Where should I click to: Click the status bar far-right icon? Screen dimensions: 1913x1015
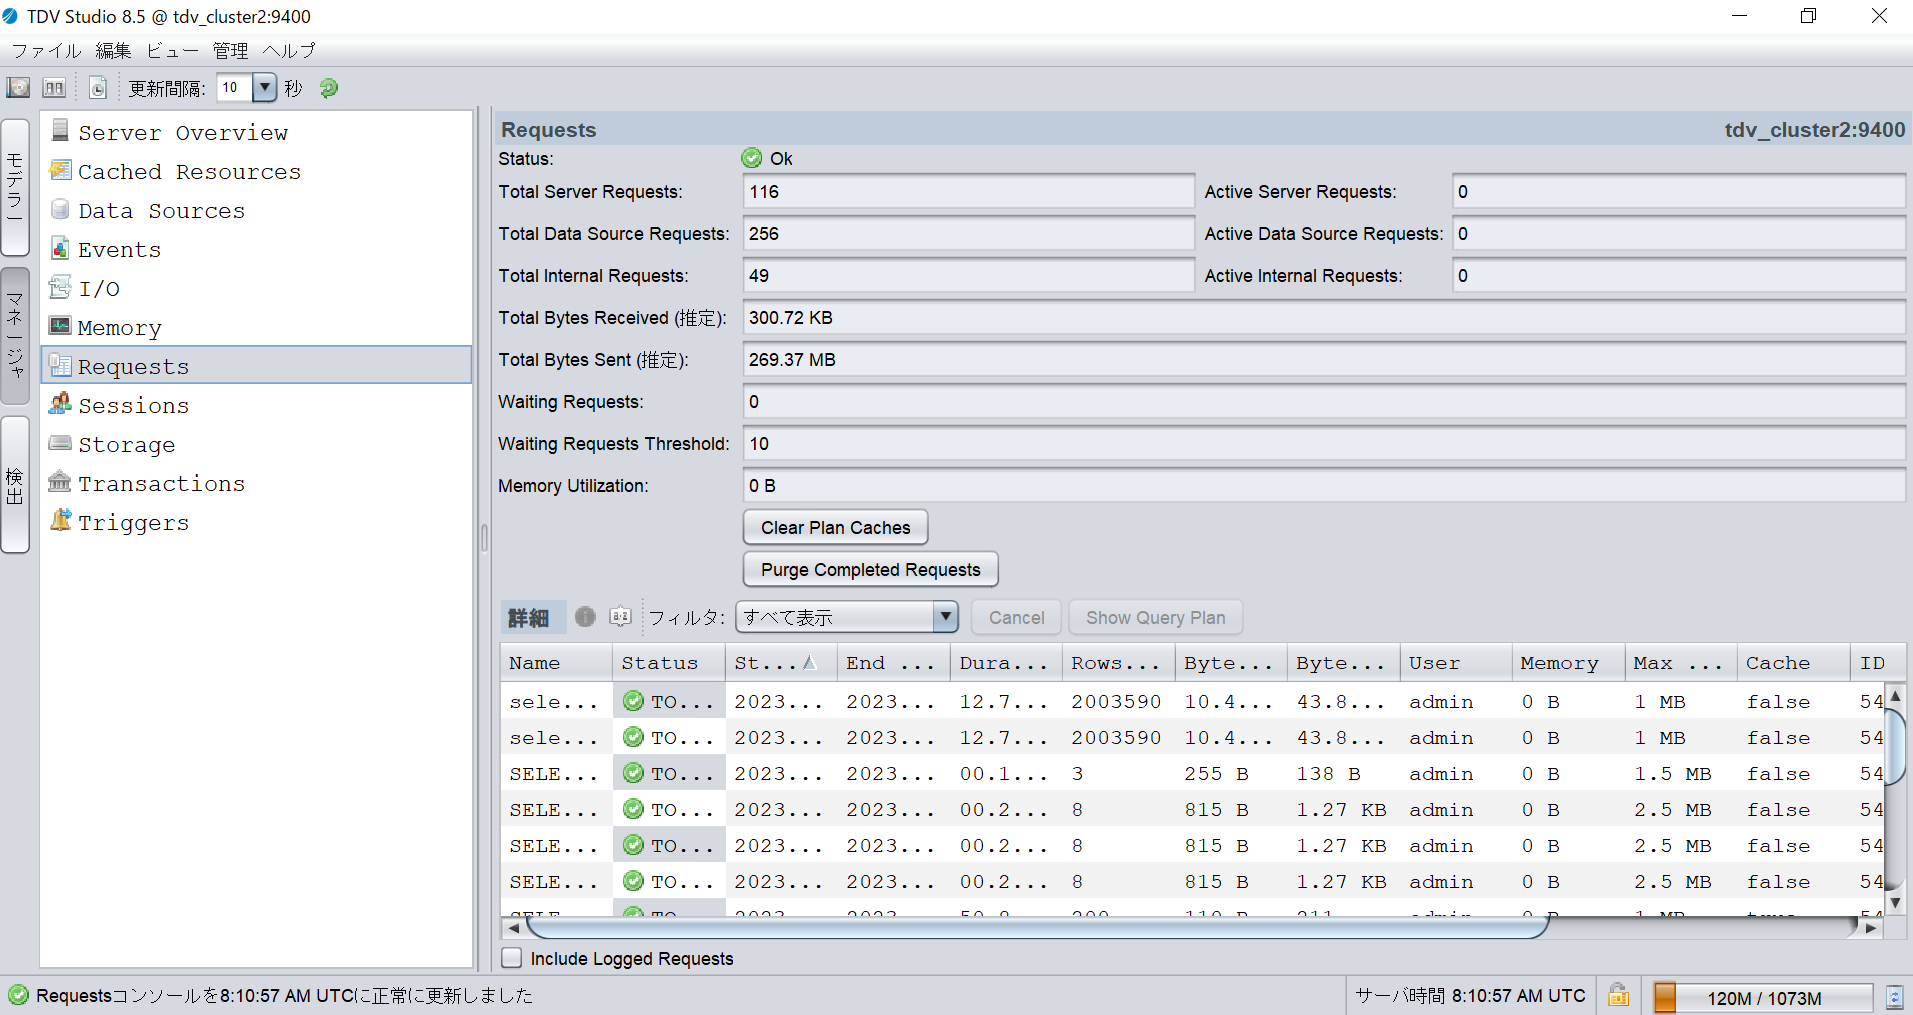(x=1894, y=997)
